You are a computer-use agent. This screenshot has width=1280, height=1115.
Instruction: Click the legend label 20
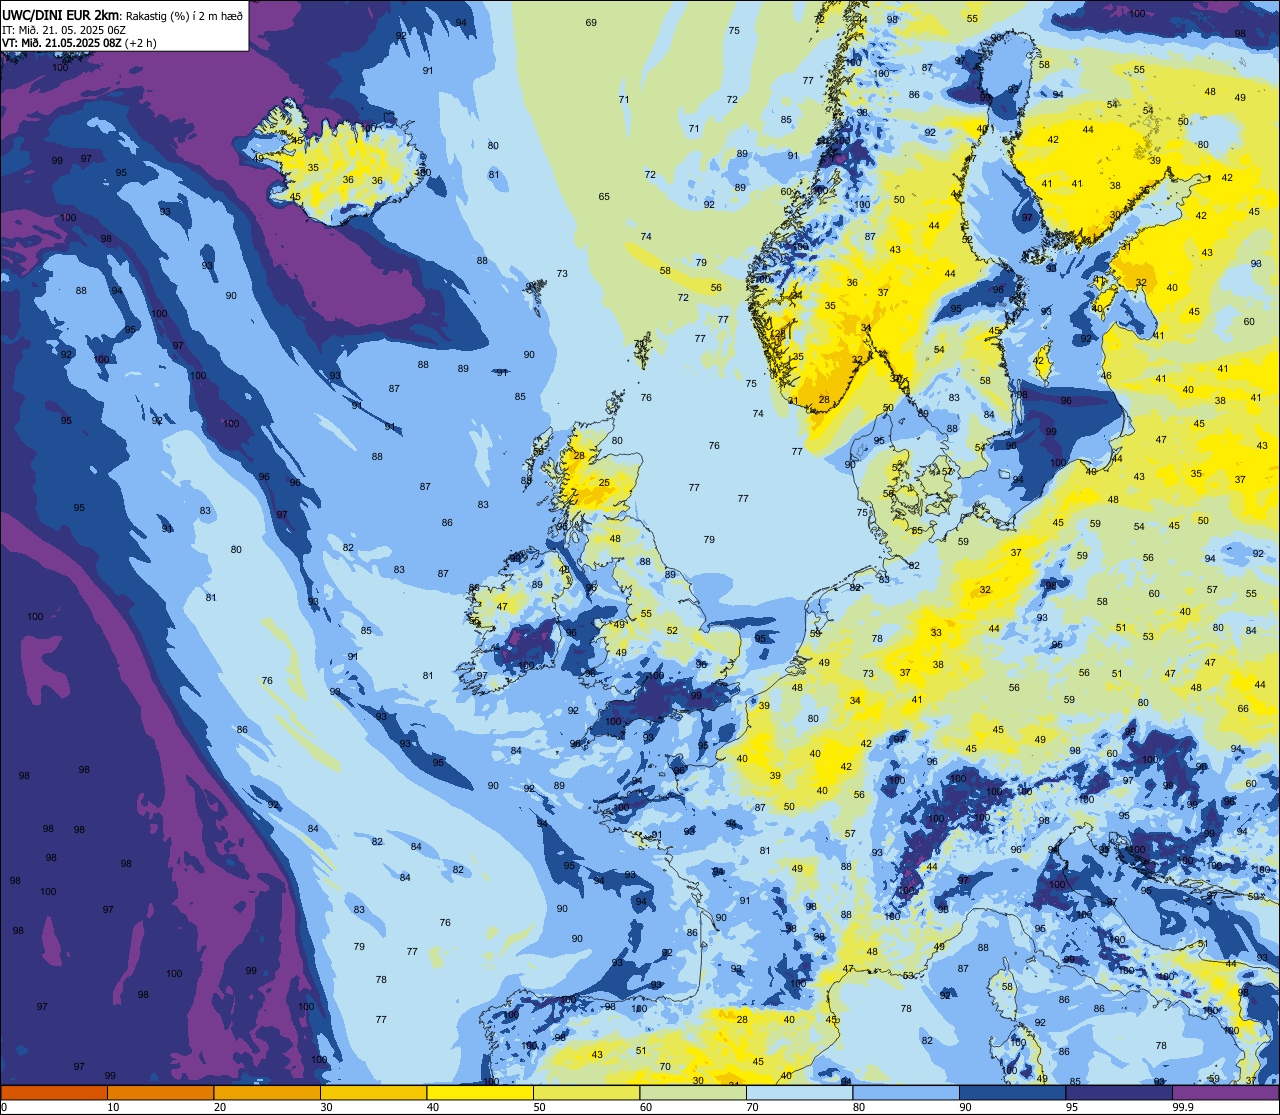pos(220,1107)
